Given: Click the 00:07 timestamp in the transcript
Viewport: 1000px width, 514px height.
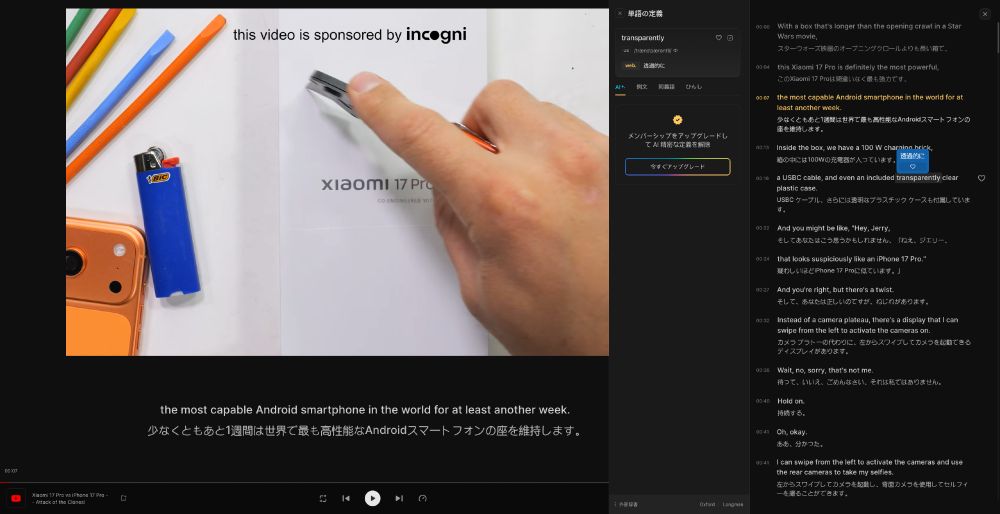Looking at the screenshot, I should coord(762,98).
